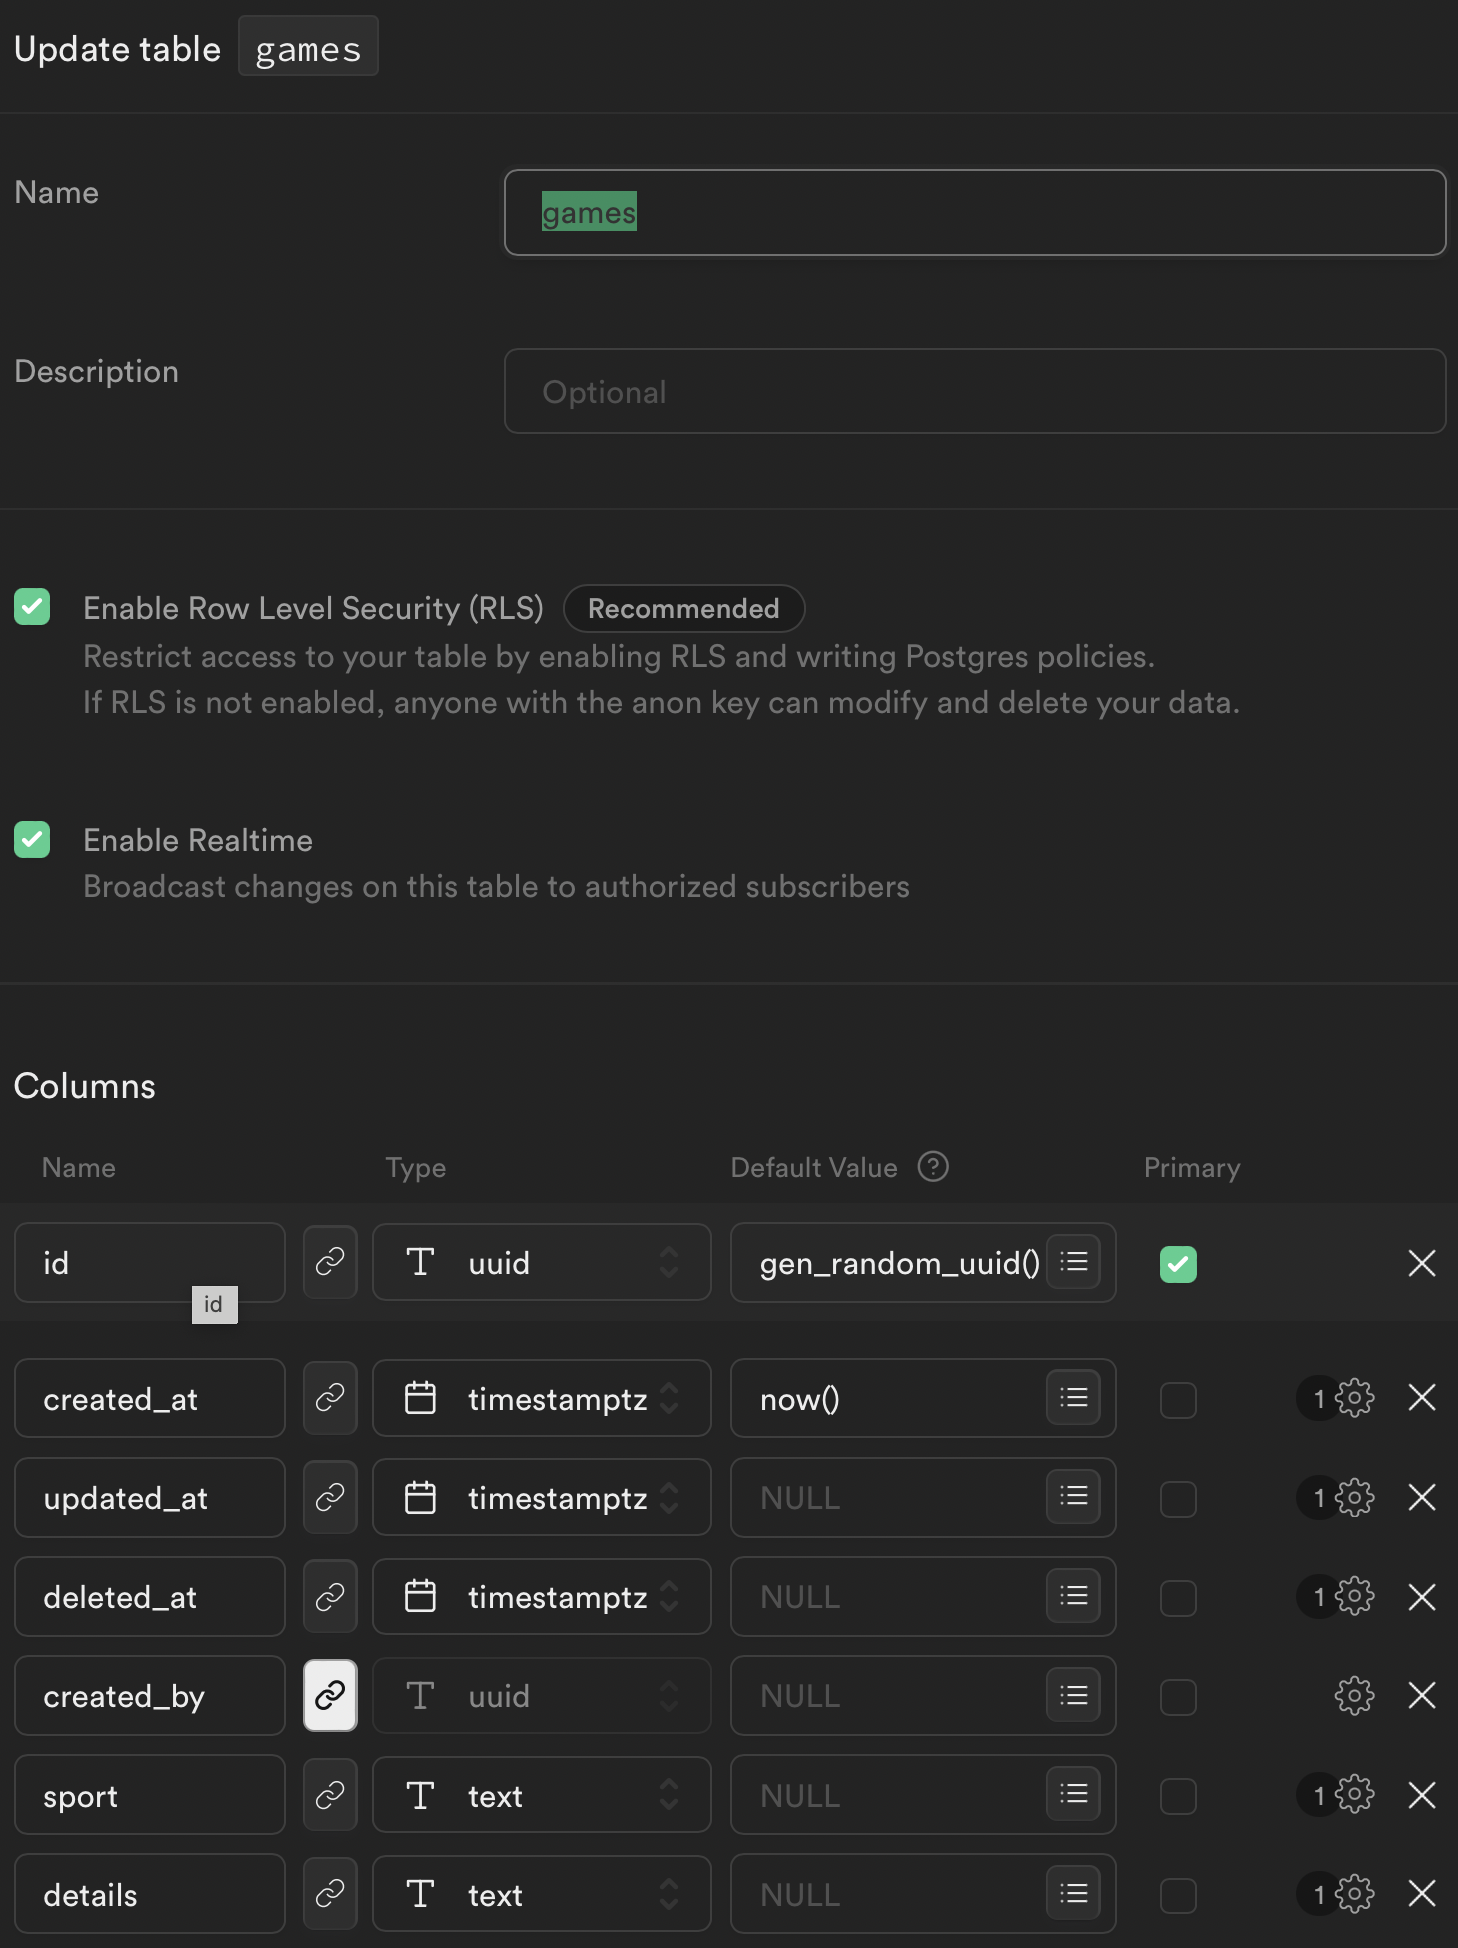Edit the updated_at column name field
This screenshot has width=1458, height=1948.
pyautogui.click(x=150, y=1497)
